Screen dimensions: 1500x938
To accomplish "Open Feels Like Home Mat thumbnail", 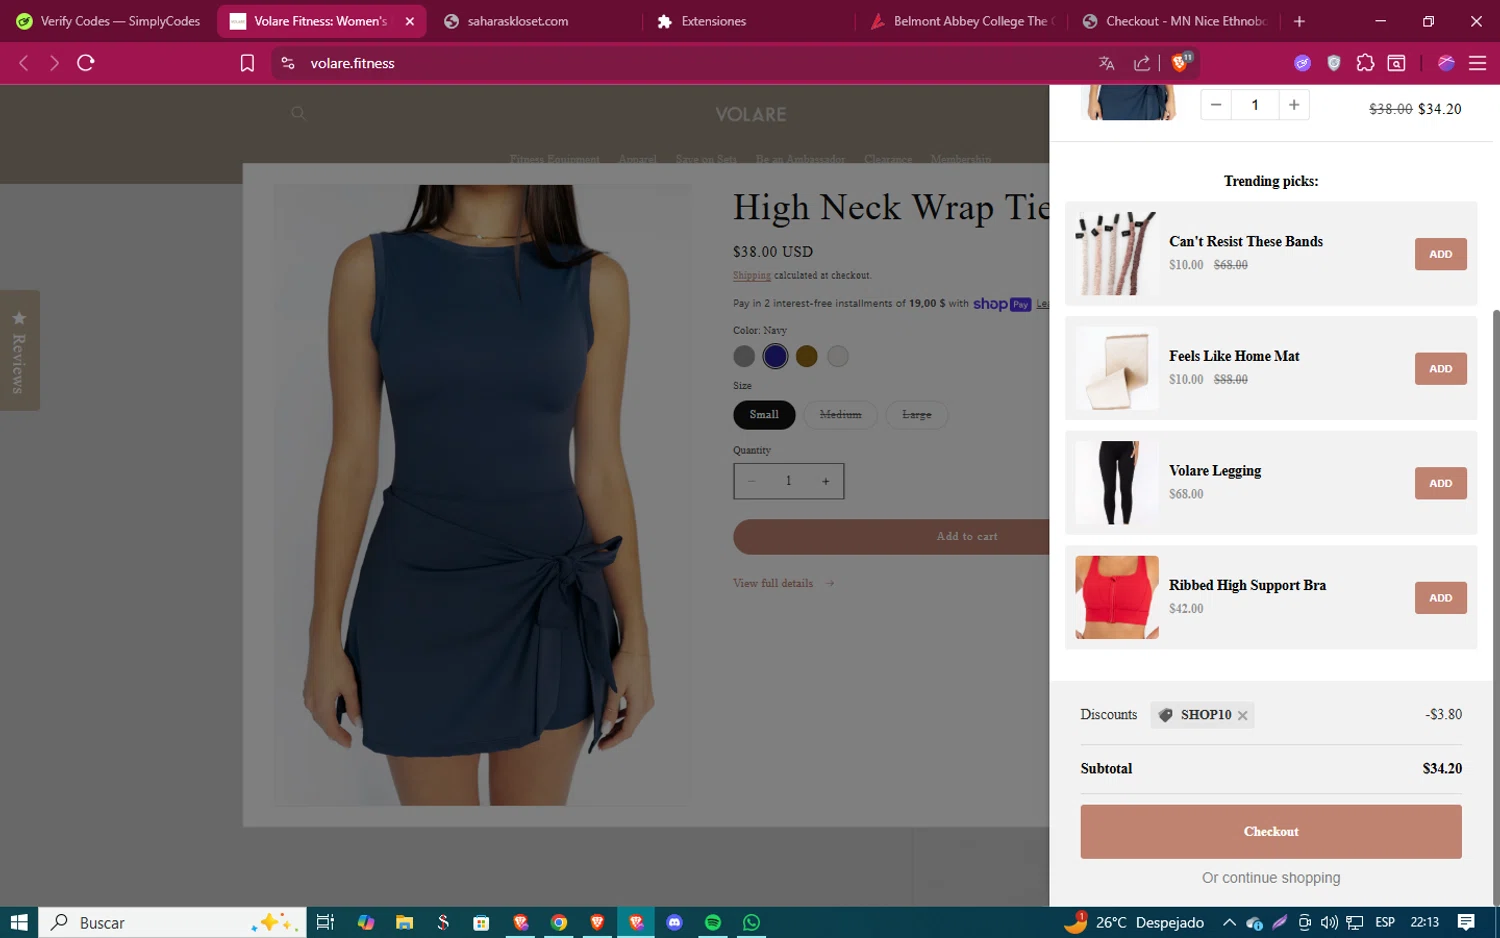I will (x=1117, y=368).
